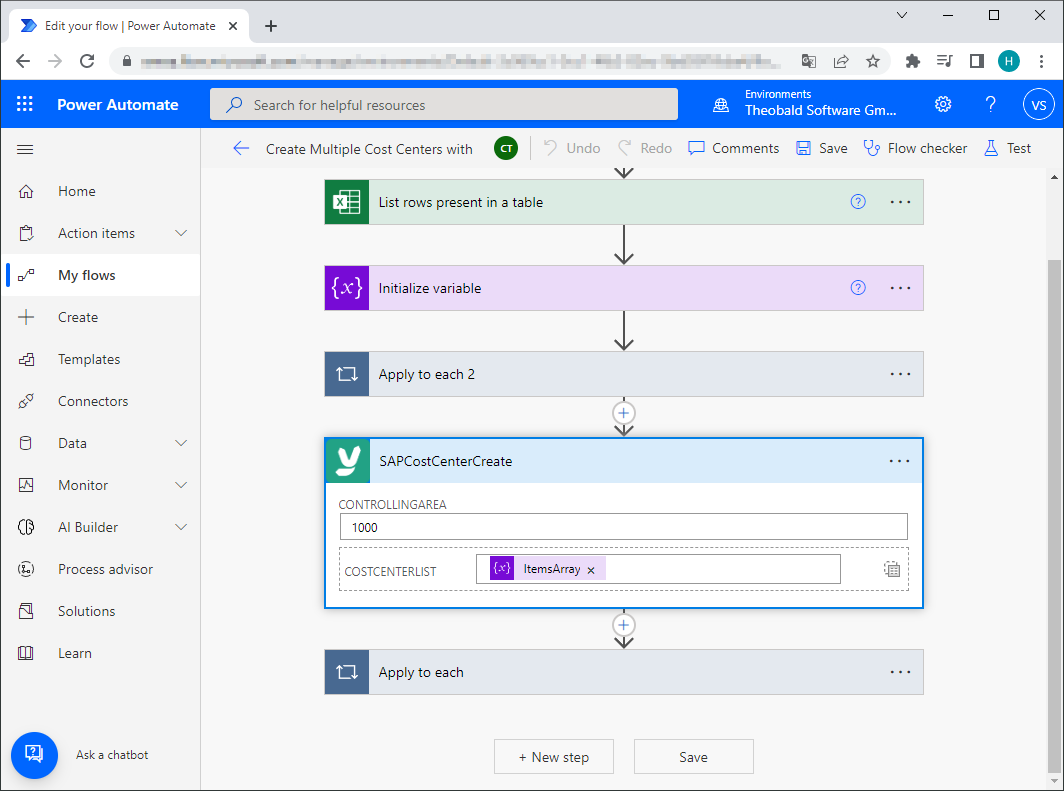1064x791 pixels.
Task: Save the flow from the toolbar
Action: click(x=822, y=149)
